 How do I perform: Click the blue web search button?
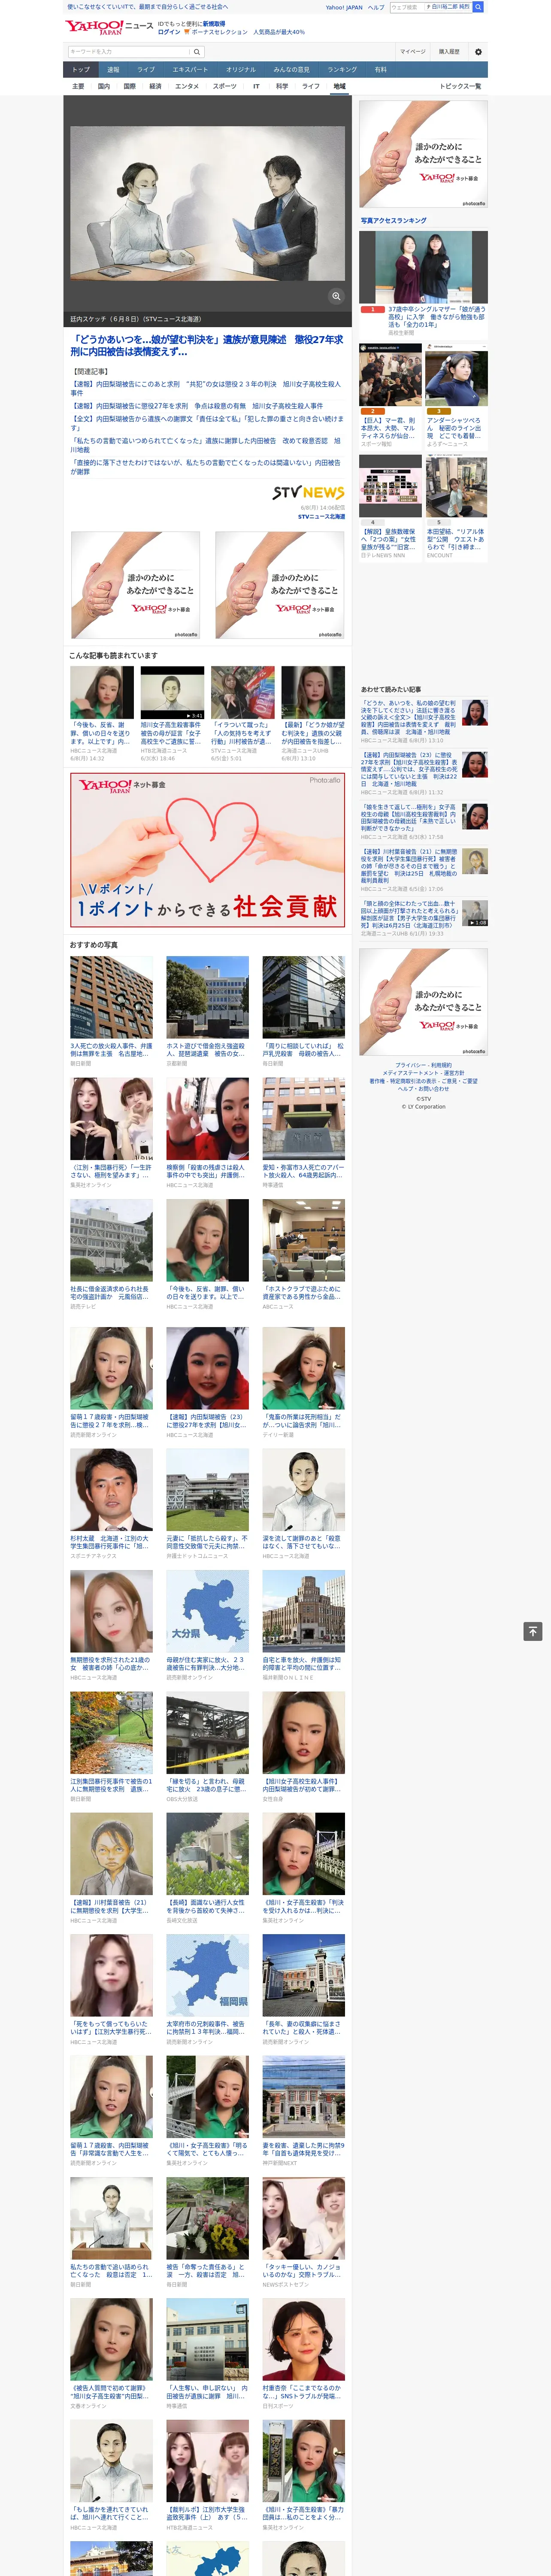[478, 7]
